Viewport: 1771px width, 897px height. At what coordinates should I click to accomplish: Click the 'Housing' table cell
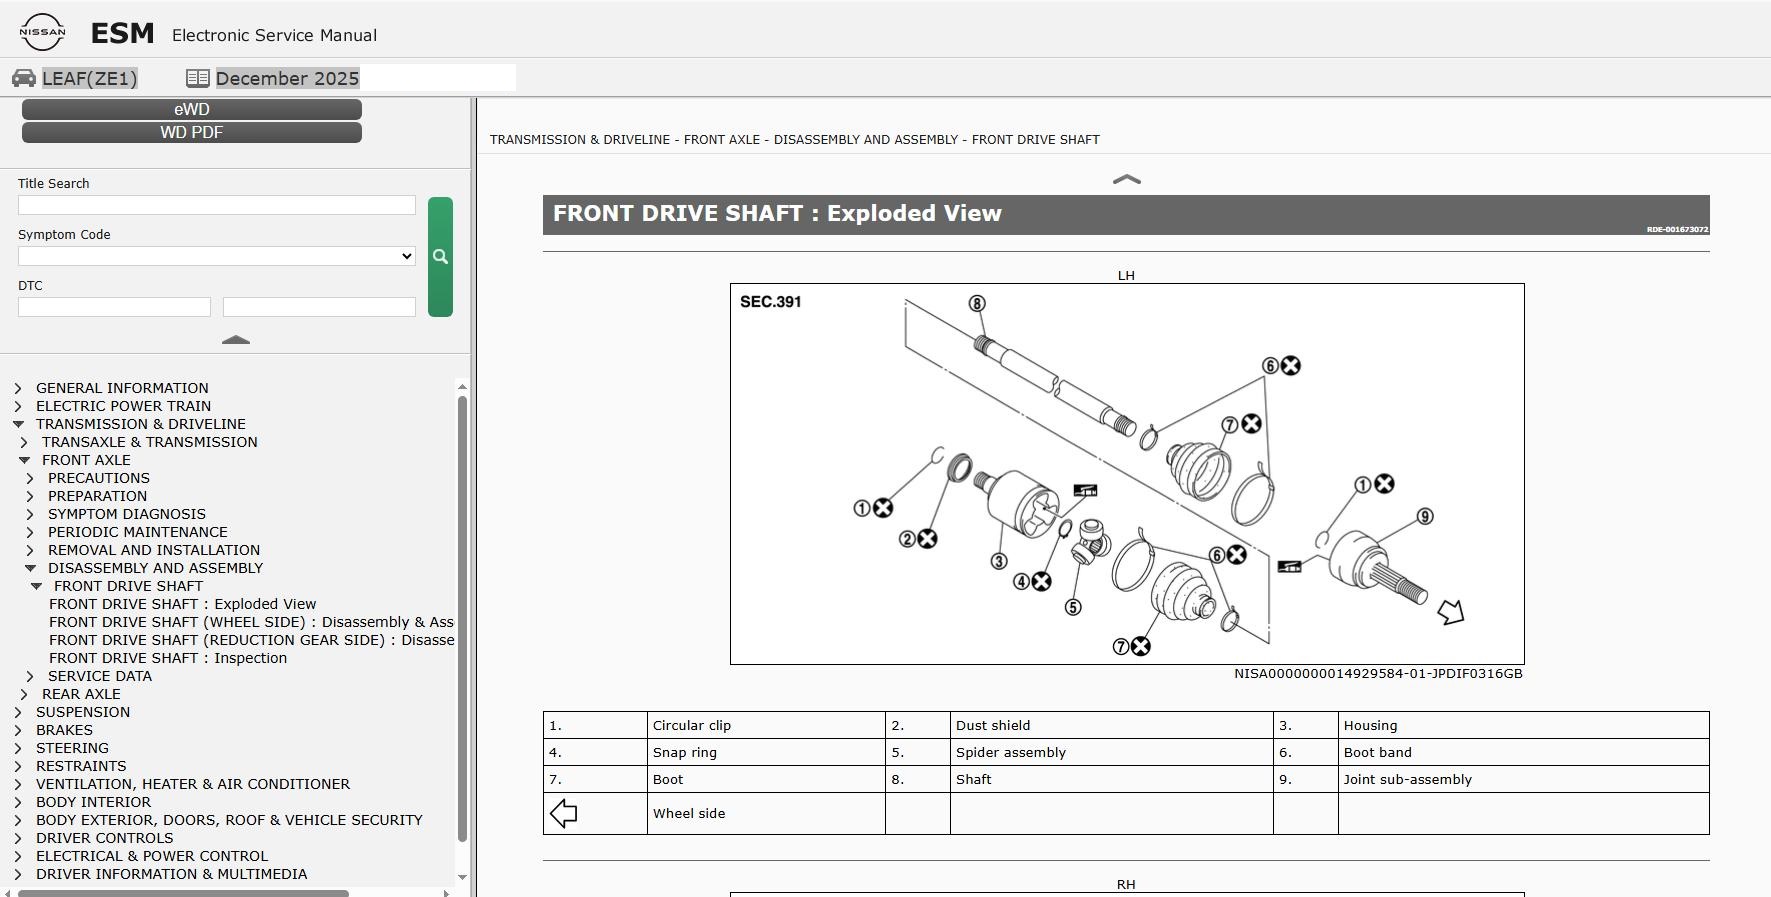tap(1524, 725)
